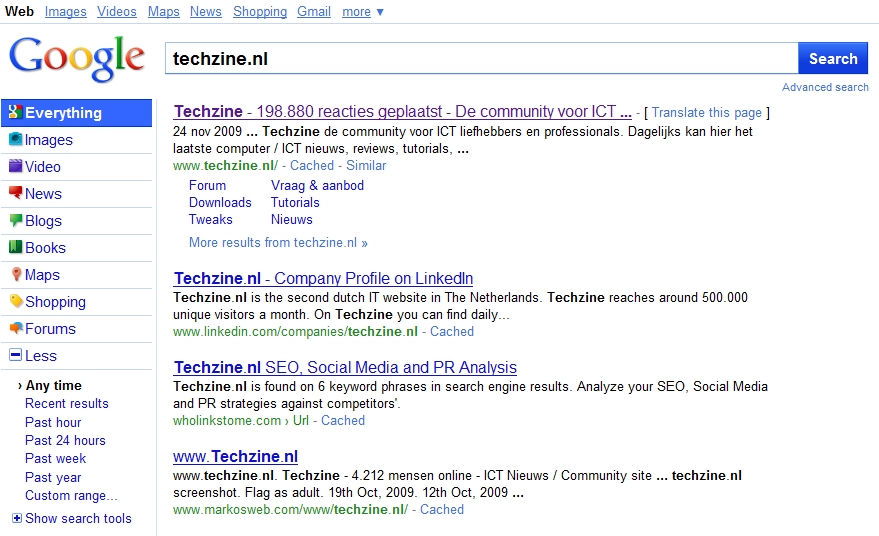Click the green www.techzine.nl/ URL text
Screen dimensions: 879x536
click(x=225, y=165)
